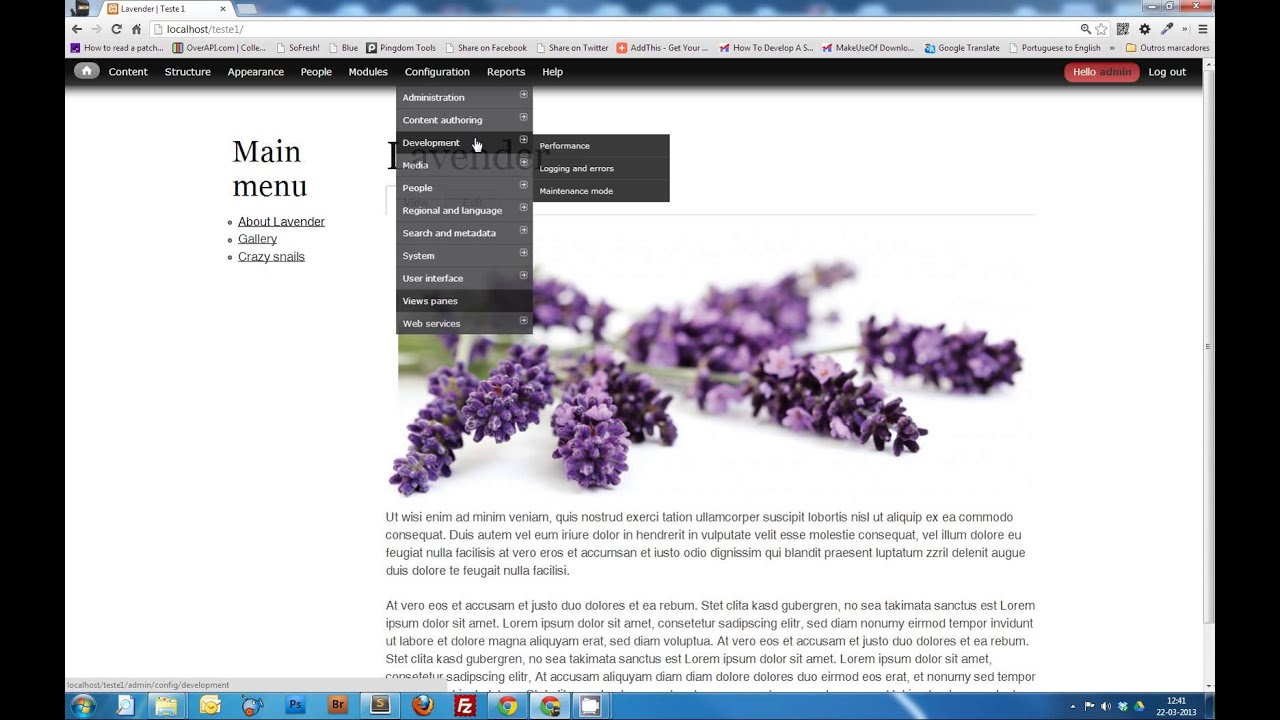
Task: Open the Pingdom Tools bookmark
Action: coord(401,47)
